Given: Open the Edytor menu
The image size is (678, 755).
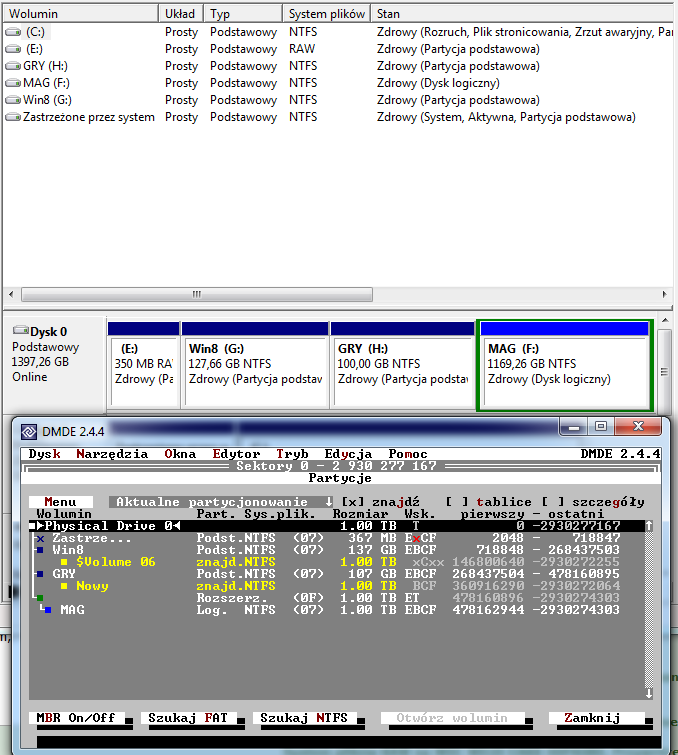Looking at the screenshot, I should pos(236,454).
